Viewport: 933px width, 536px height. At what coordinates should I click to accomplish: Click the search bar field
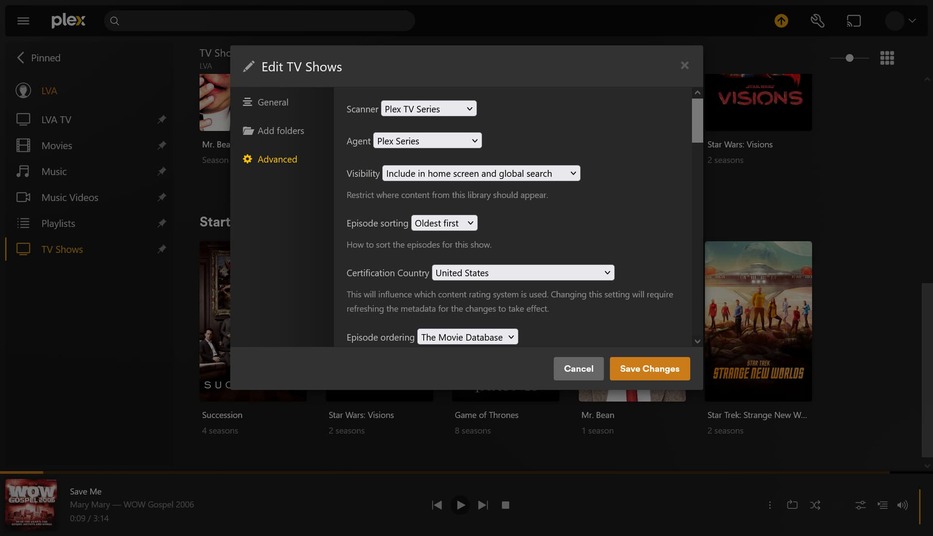tap(259, 21)
